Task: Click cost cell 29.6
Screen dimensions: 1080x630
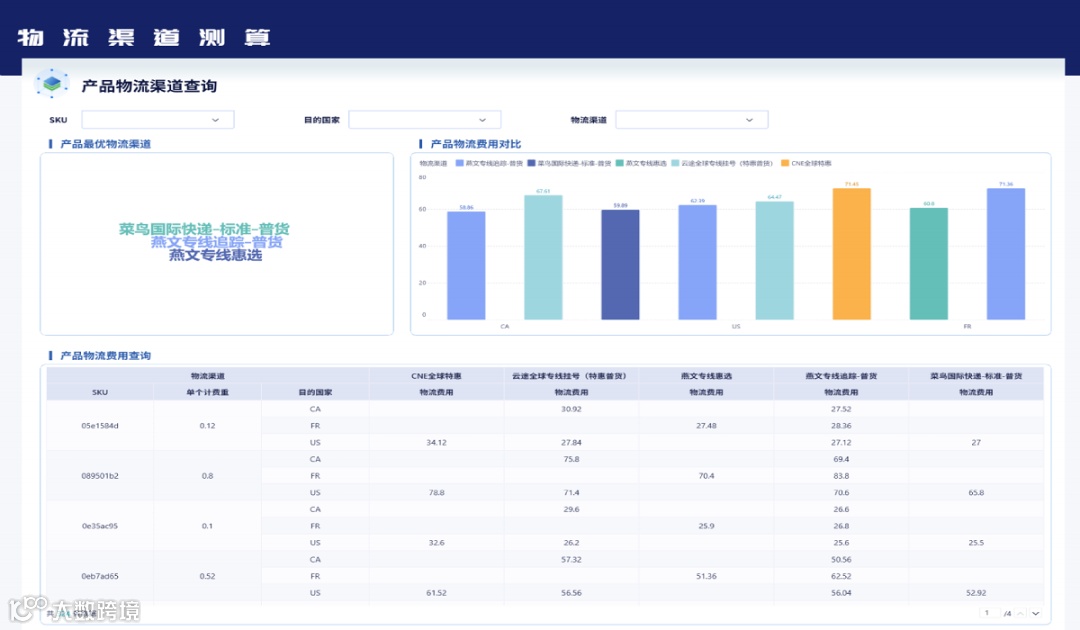Action: pos(572,510)
